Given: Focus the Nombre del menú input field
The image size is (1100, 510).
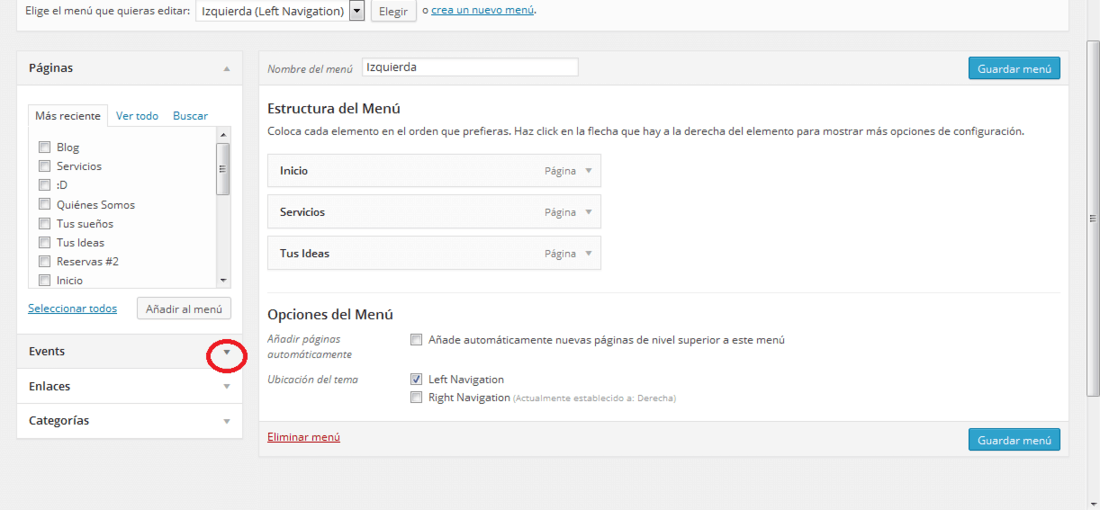Looking at the screenshot, I should tap(470, 67).
